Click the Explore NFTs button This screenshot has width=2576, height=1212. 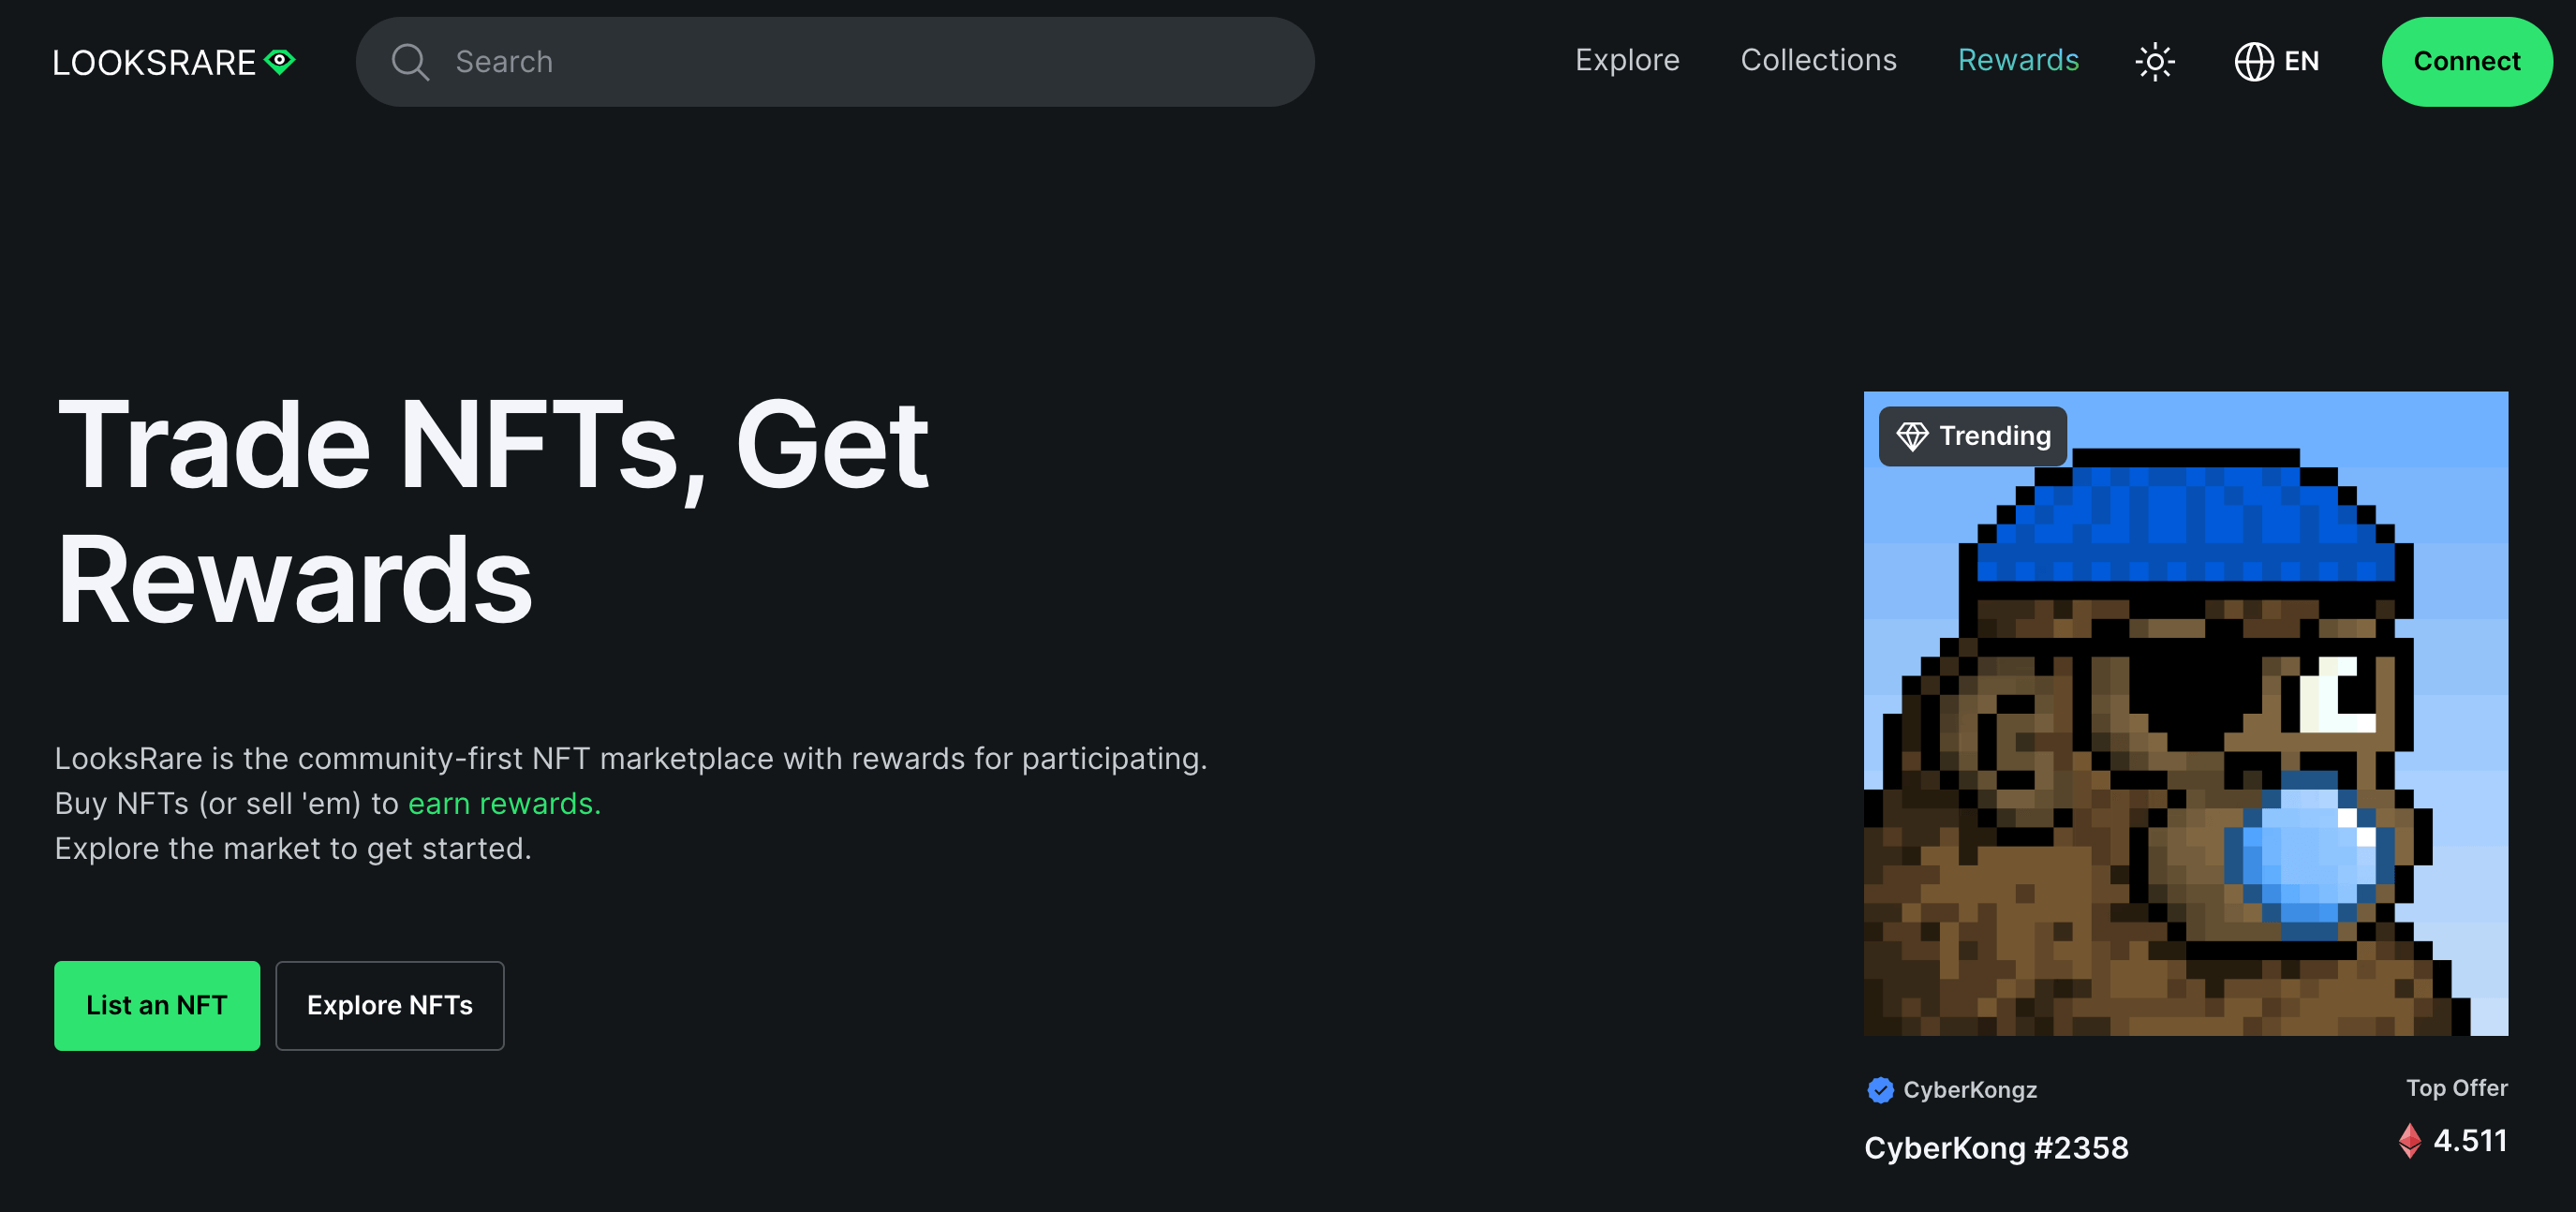(390, 1005)
